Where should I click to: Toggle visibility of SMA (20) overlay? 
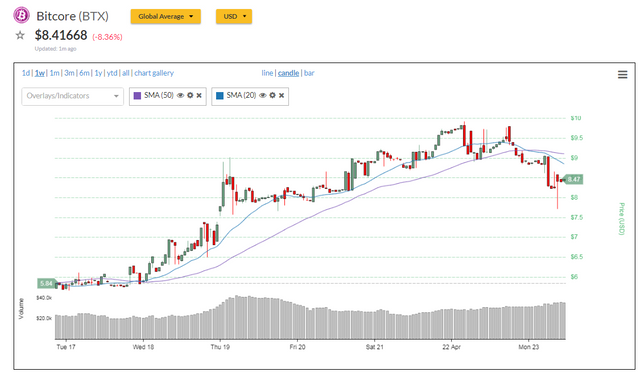[x=262, y=96]
